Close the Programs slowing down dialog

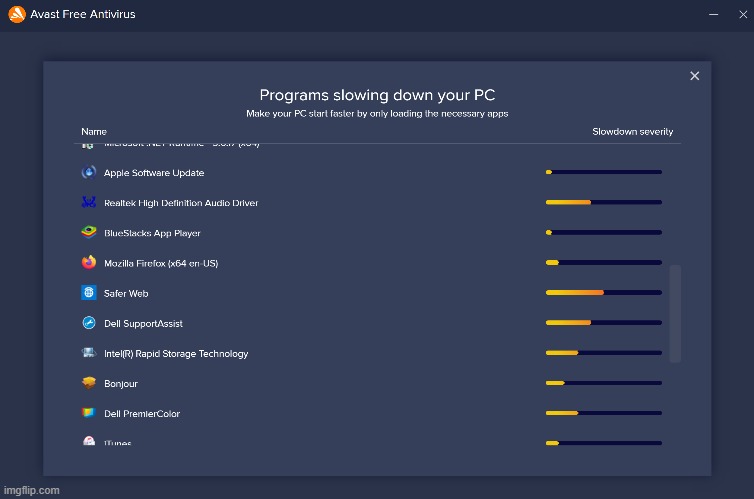click(x=694, y=76)
